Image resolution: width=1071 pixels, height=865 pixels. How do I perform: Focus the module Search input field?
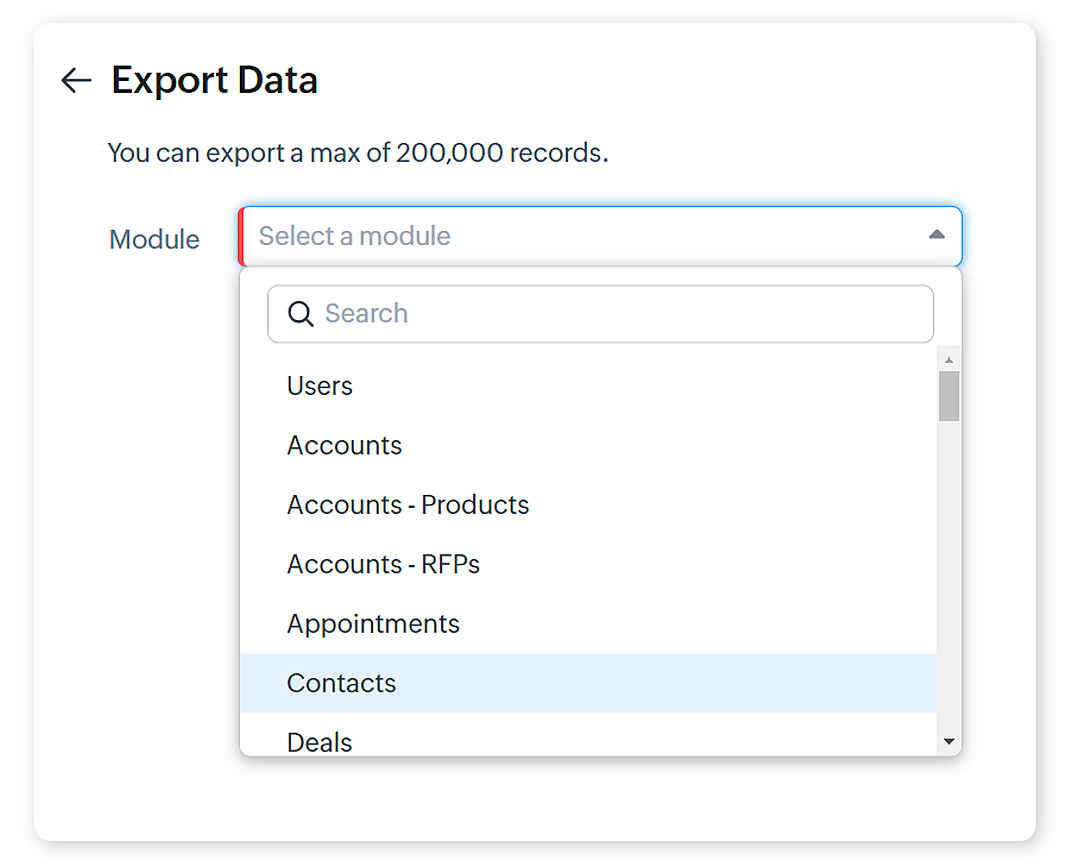tap(620, 314)
